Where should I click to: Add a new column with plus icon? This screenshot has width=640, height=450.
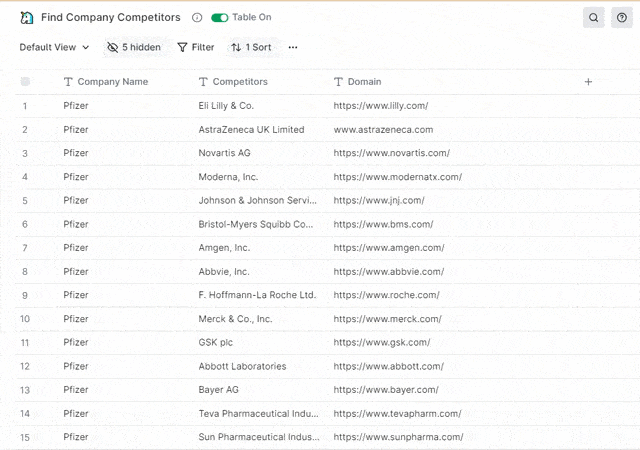[x=588, y=82]
